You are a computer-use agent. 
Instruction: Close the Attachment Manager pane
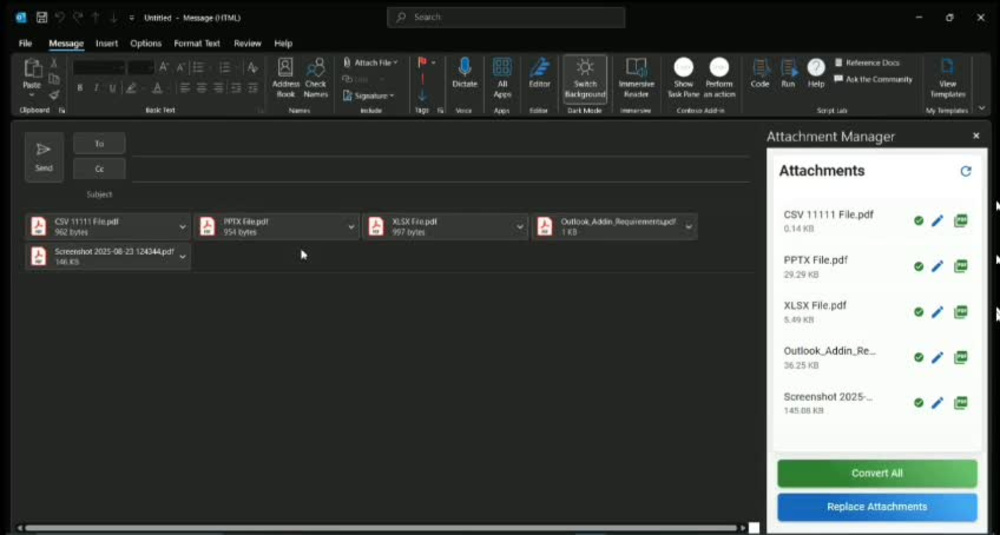pos(976,136)
